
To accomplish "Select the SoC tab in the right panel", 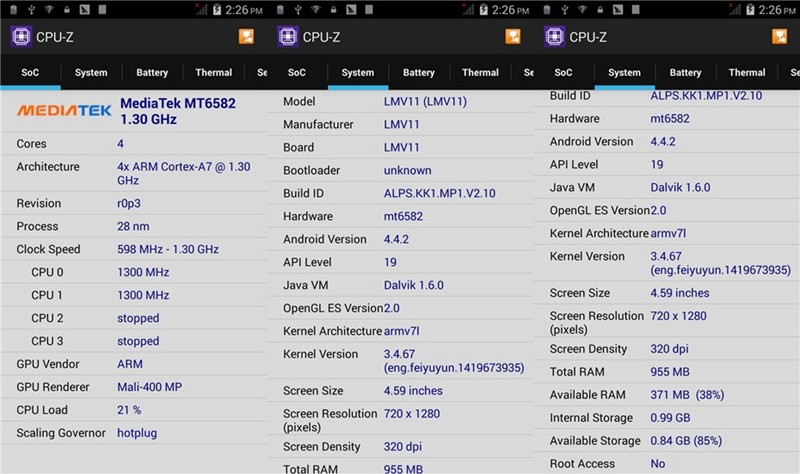I will click(563, 73).
